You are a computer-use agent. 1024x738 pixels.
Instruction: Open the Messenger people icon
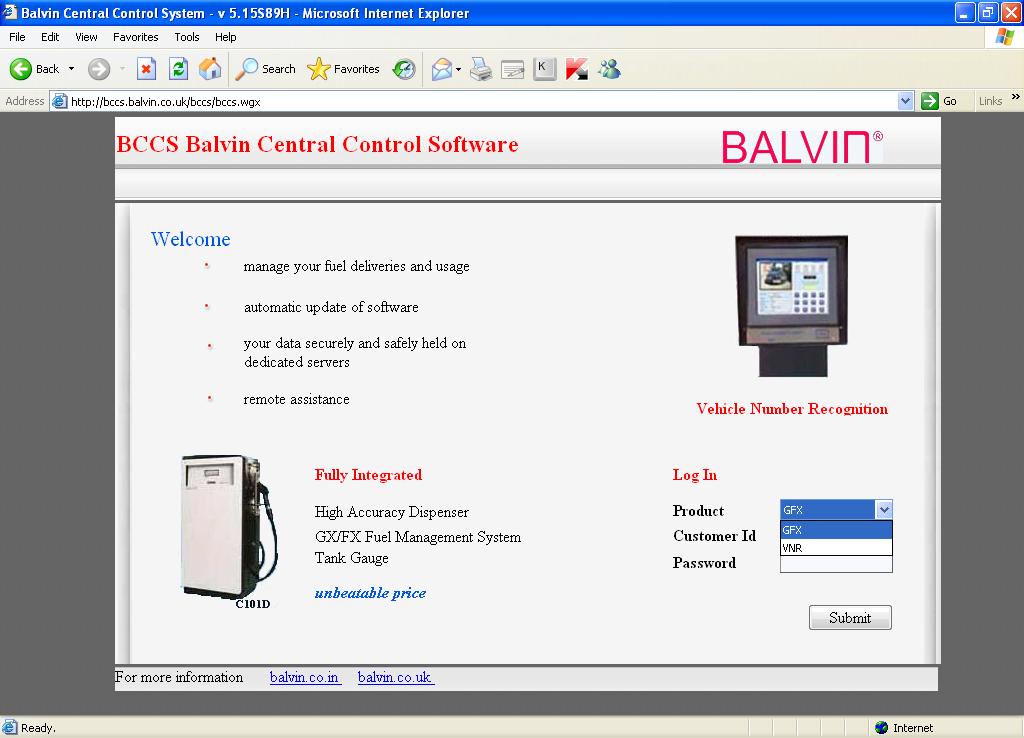point(609,69)
